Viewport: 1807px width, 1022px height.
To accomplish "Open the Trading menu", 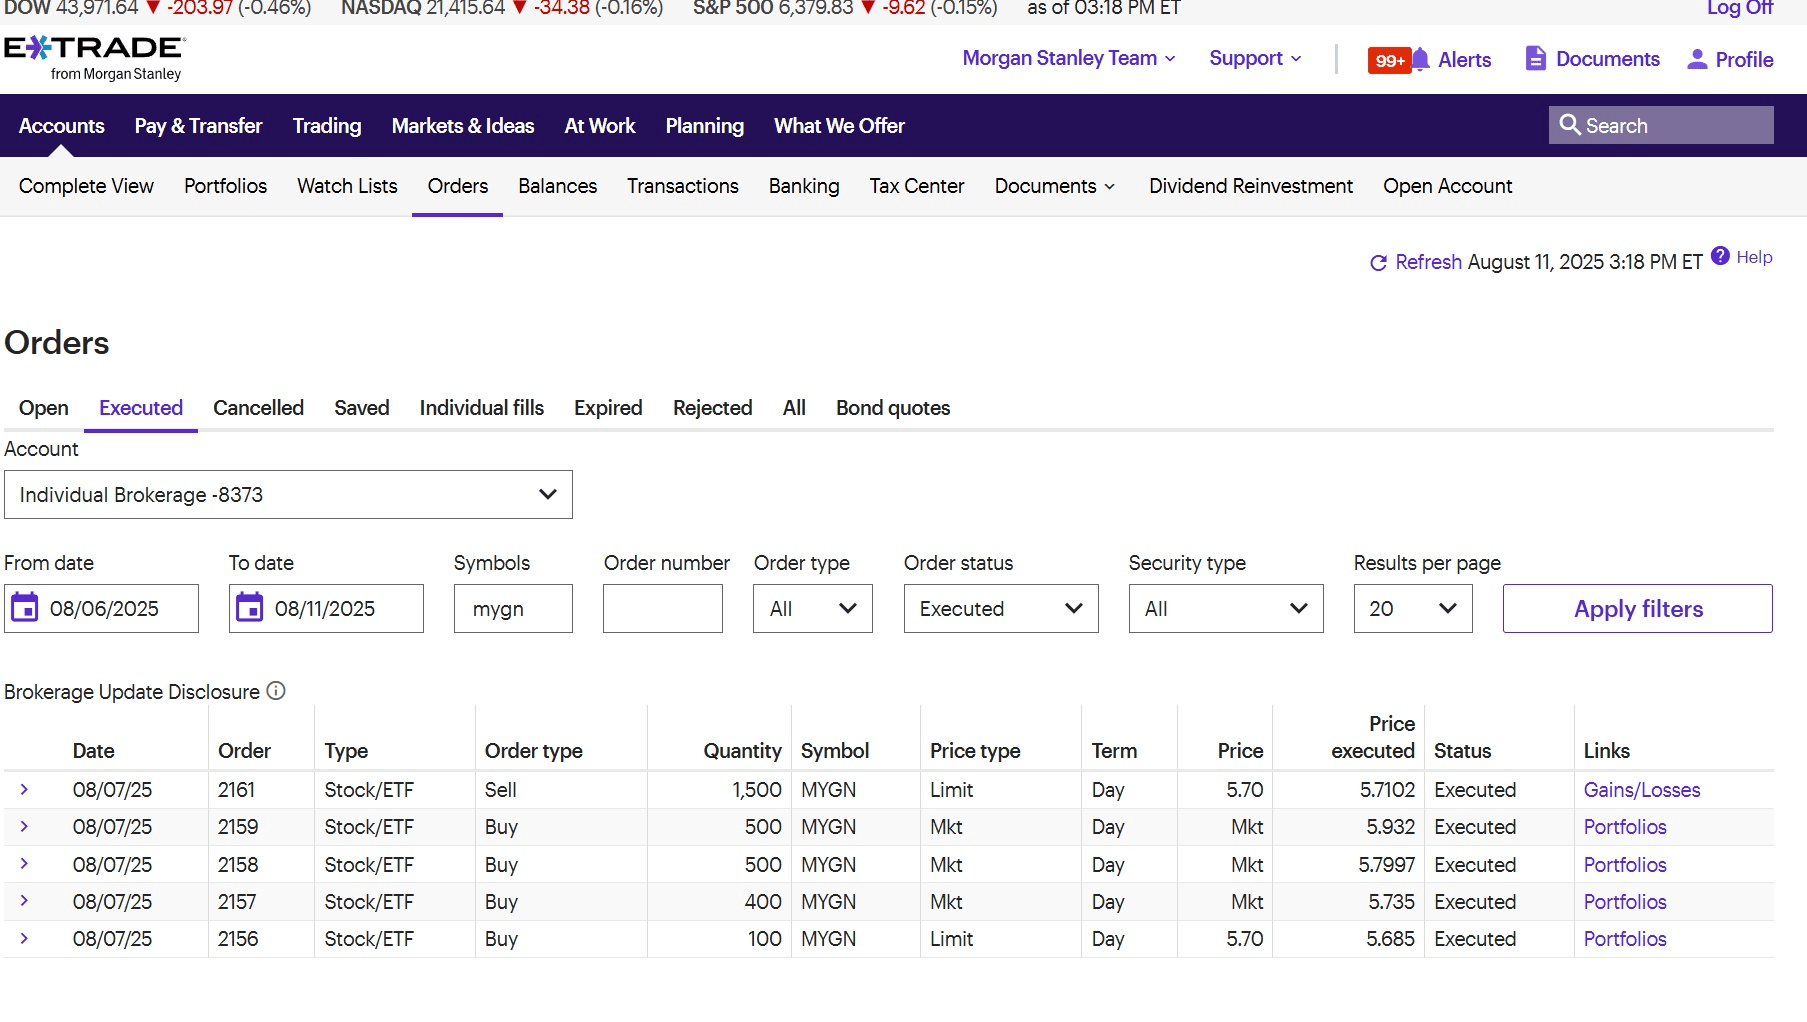I will point(326,126).
